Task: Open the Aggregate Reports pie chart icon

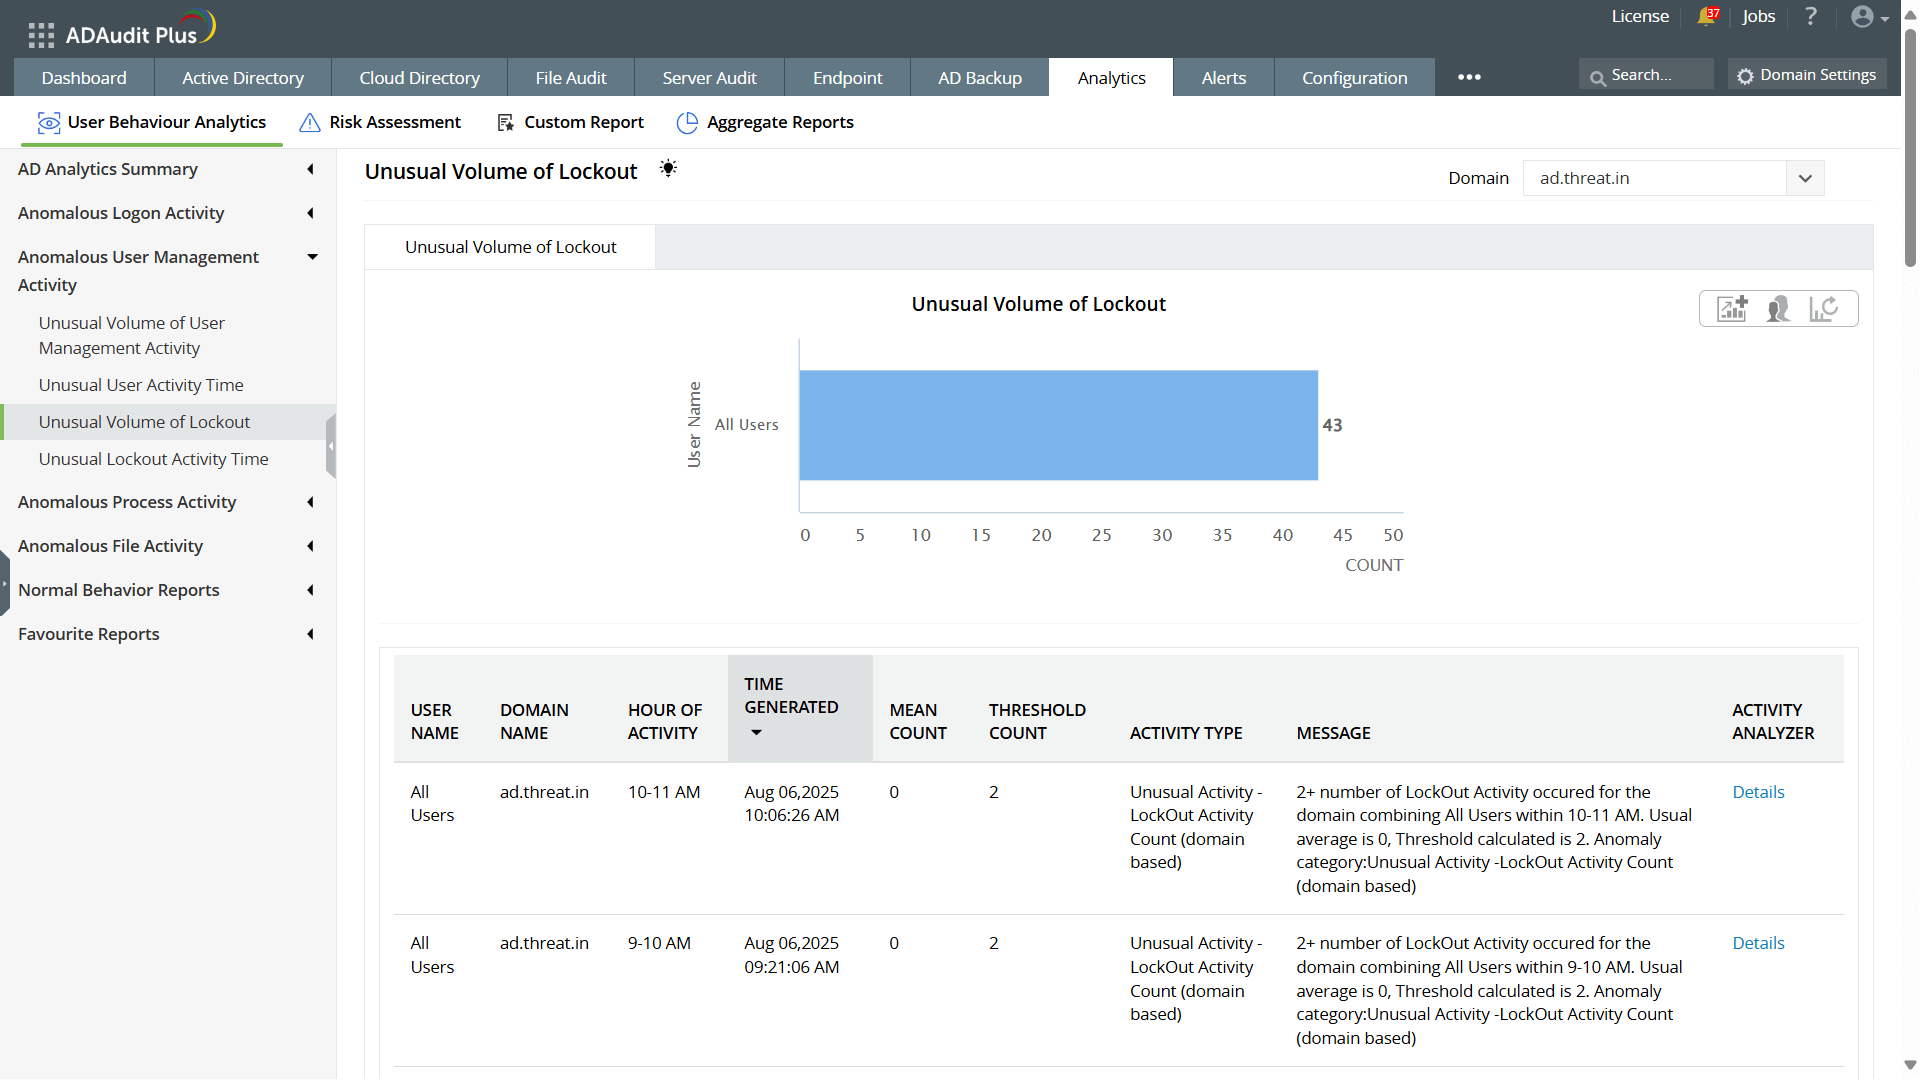Action: (x=687, y=121)
